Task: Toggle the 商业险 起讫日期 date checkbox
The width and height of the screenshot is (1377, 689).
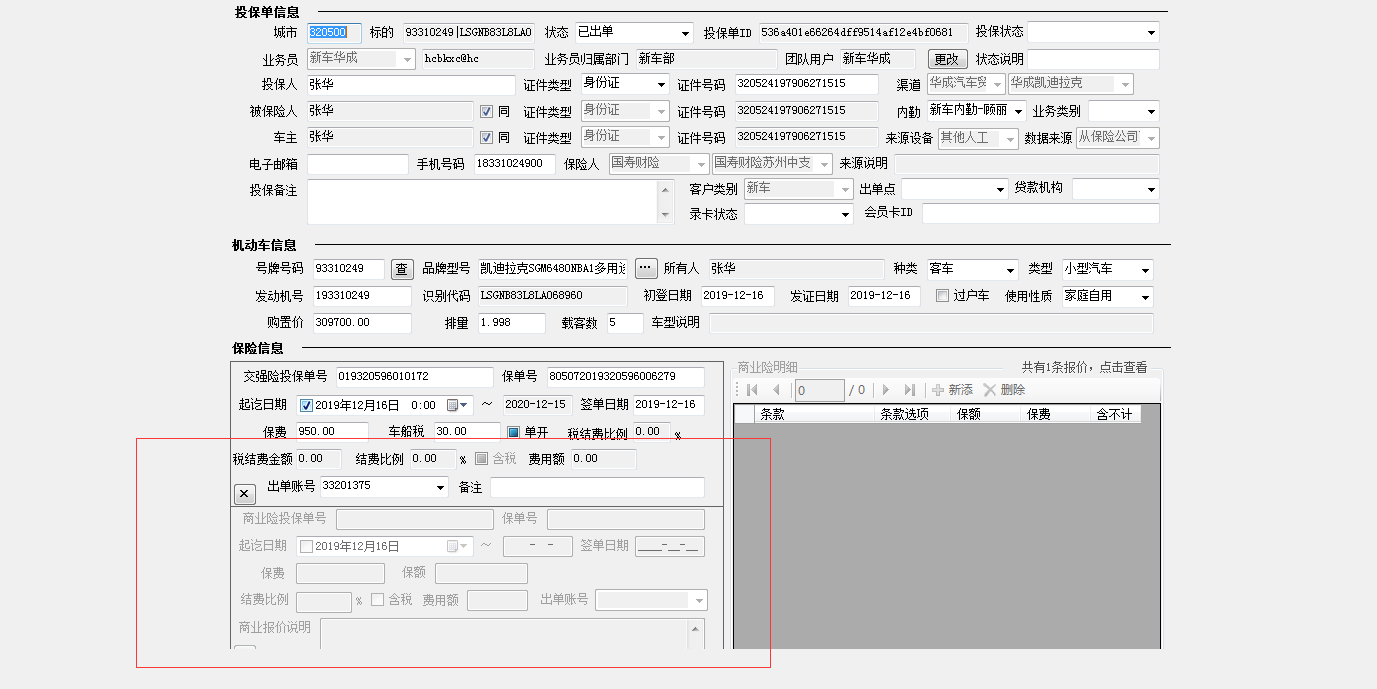Action: pos(306,546)
